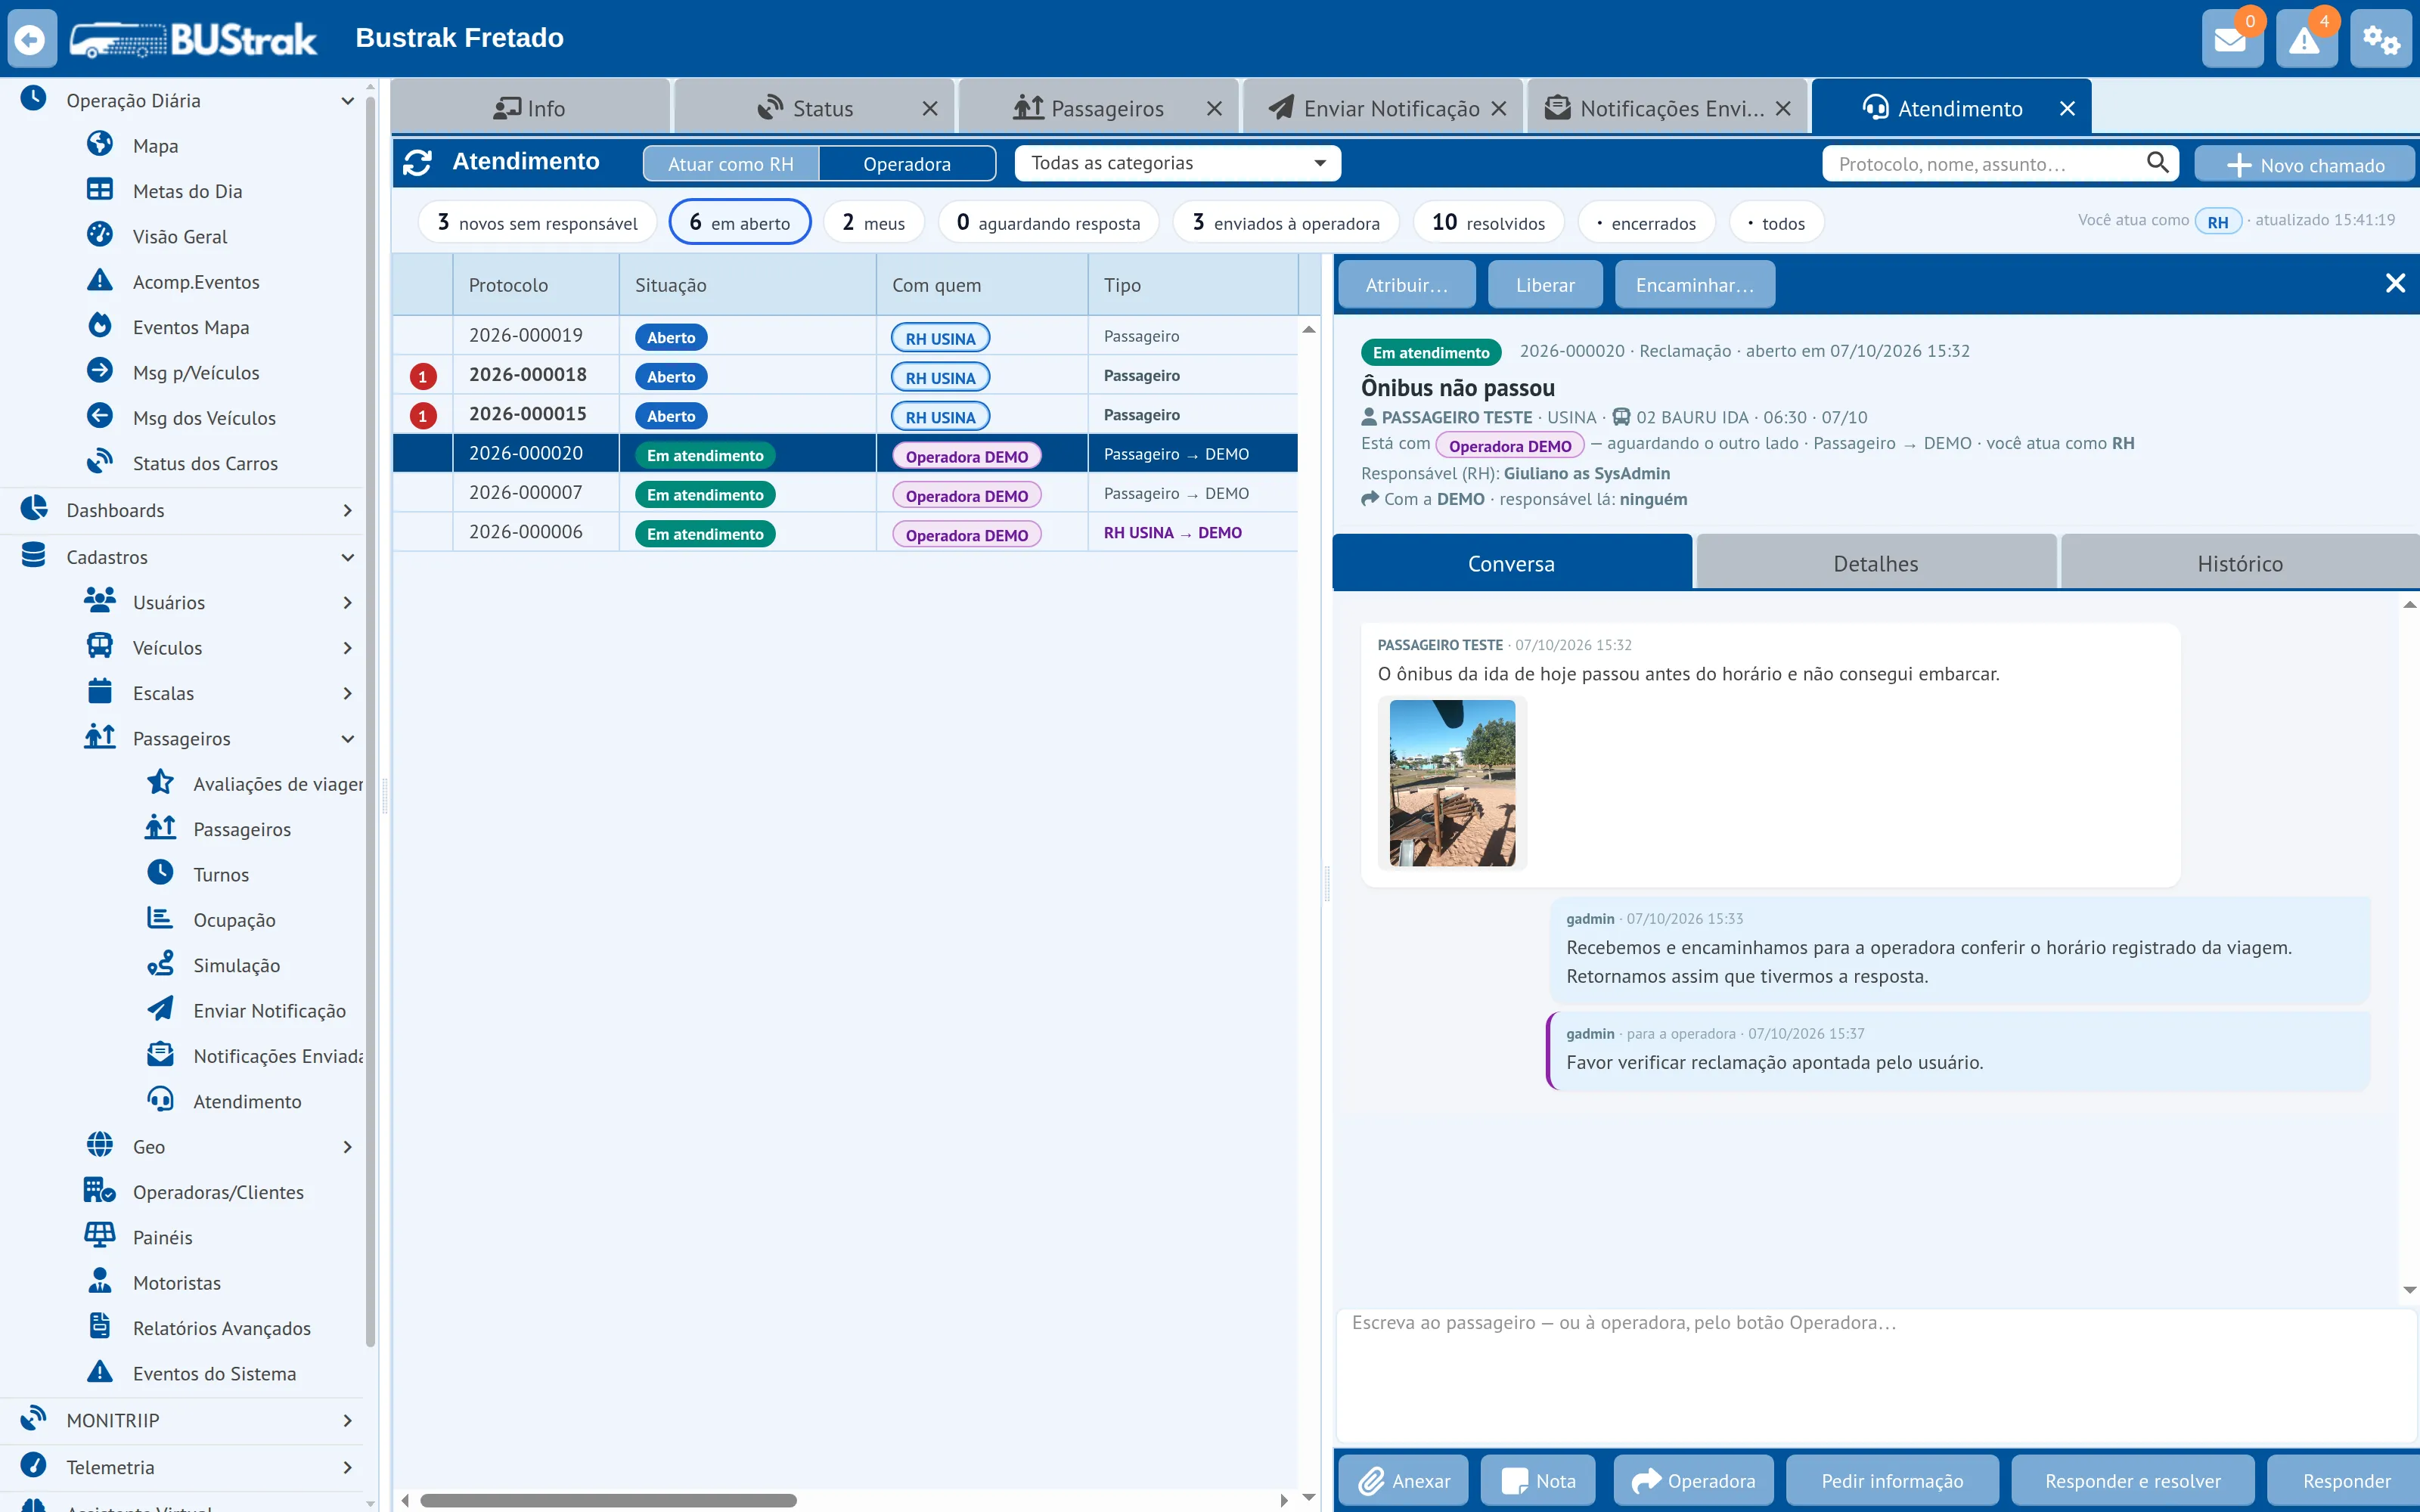
Task: Filter by 2 meus tickets
Action: tap(873, 222)
